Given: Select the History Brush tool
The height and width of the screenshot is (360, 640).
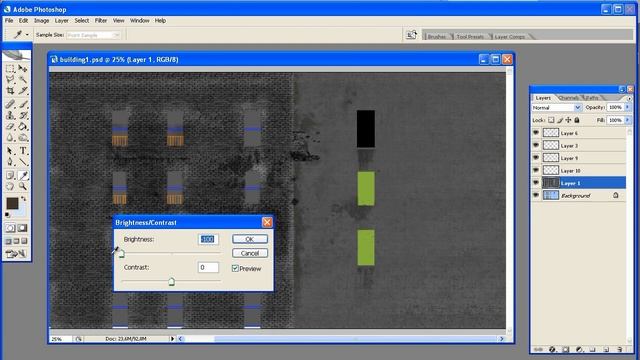Looking at the screenshot, I should click(23, 116).
